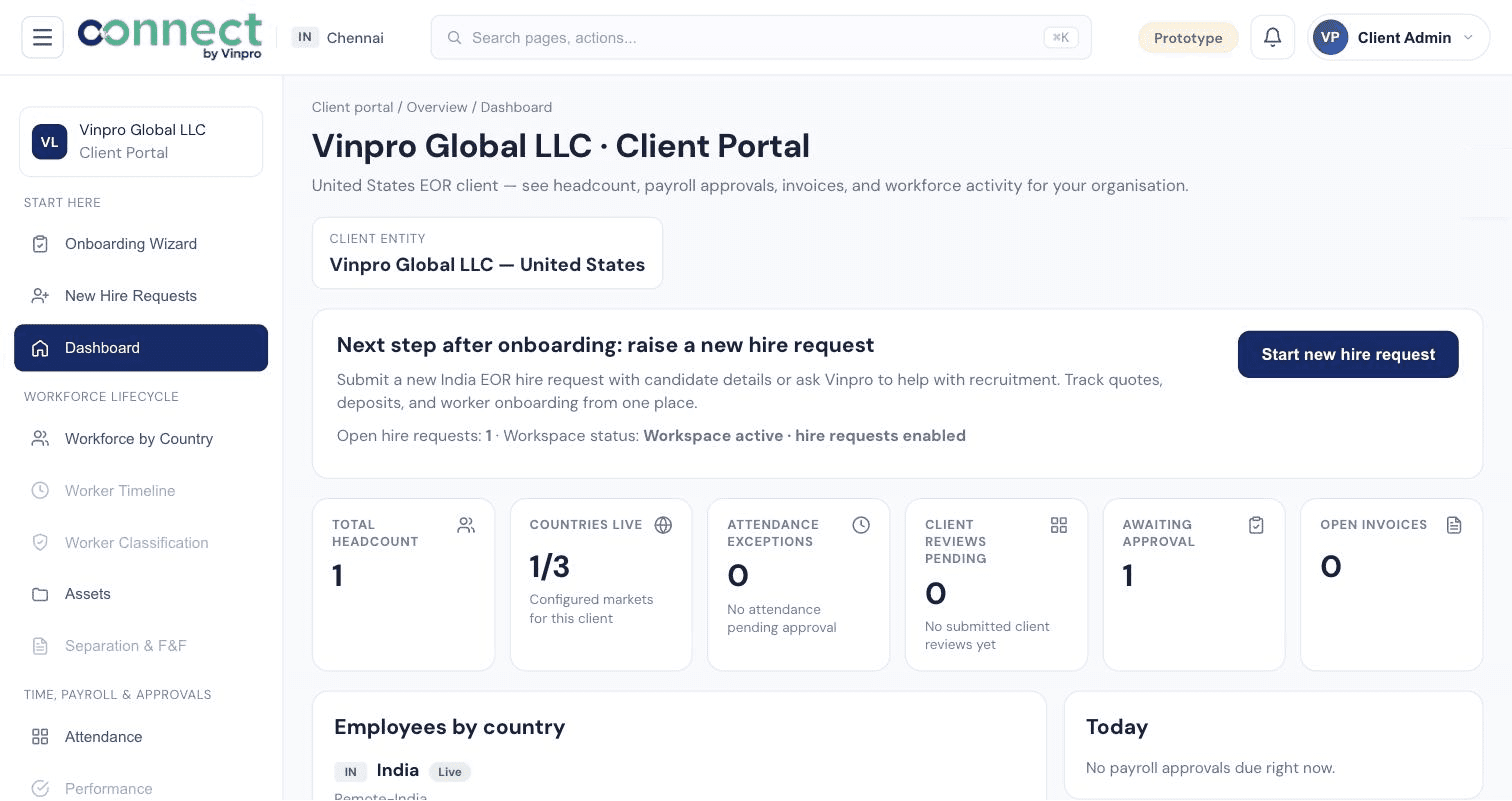Click No payroll approvals due right now
The image size is (1512, 801).
pos(1210,768)
